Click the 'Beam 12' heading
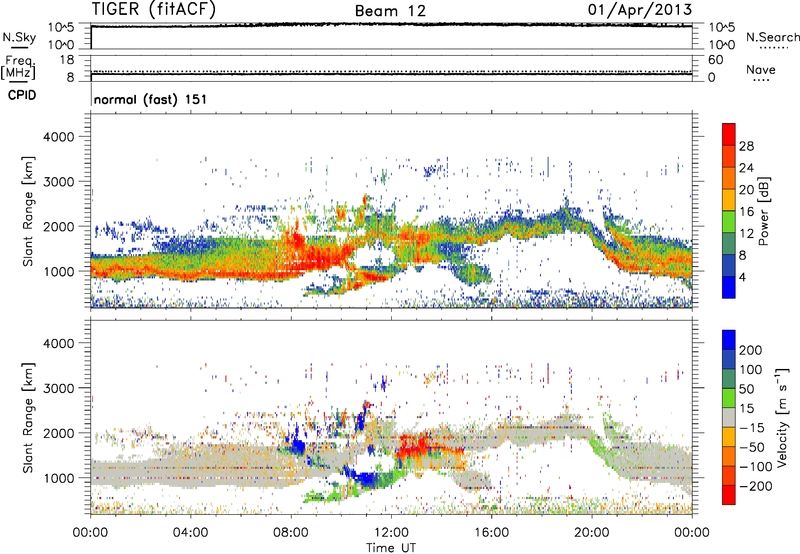Screen dimensions: 800x554 [390, 11]
